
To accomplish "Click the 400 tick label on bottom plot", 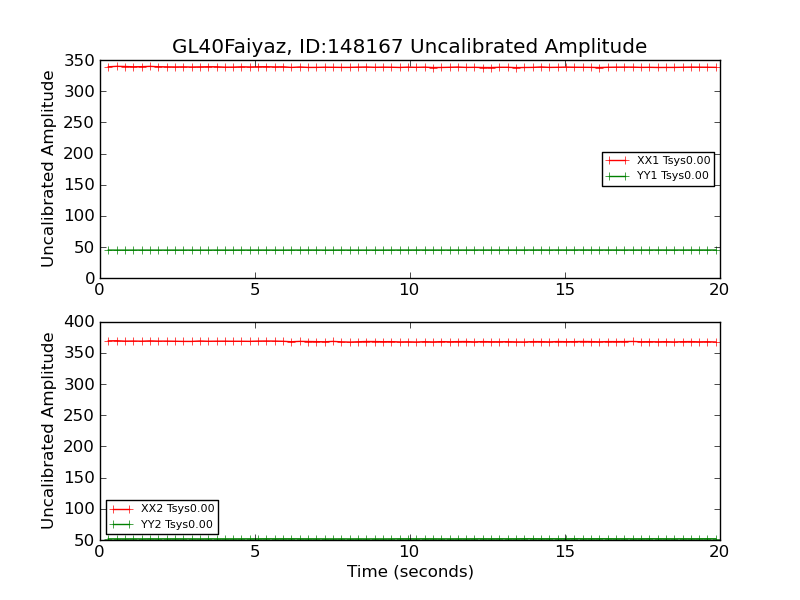I will 79,322.
